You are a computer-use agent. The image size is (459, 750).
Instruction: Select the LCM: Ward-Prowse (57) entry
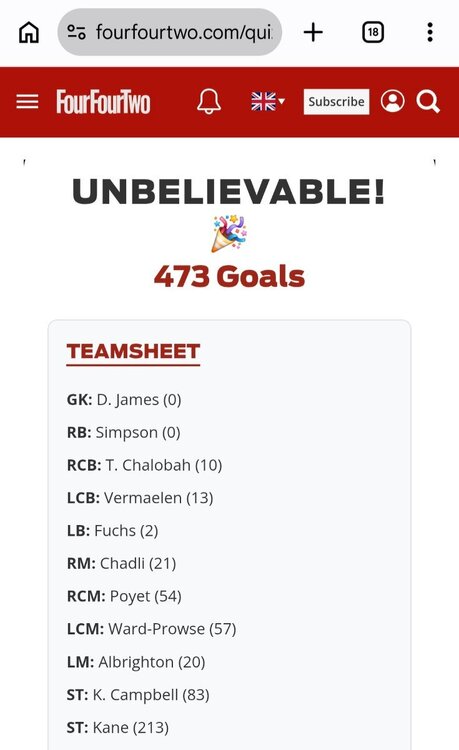(152, 629)
